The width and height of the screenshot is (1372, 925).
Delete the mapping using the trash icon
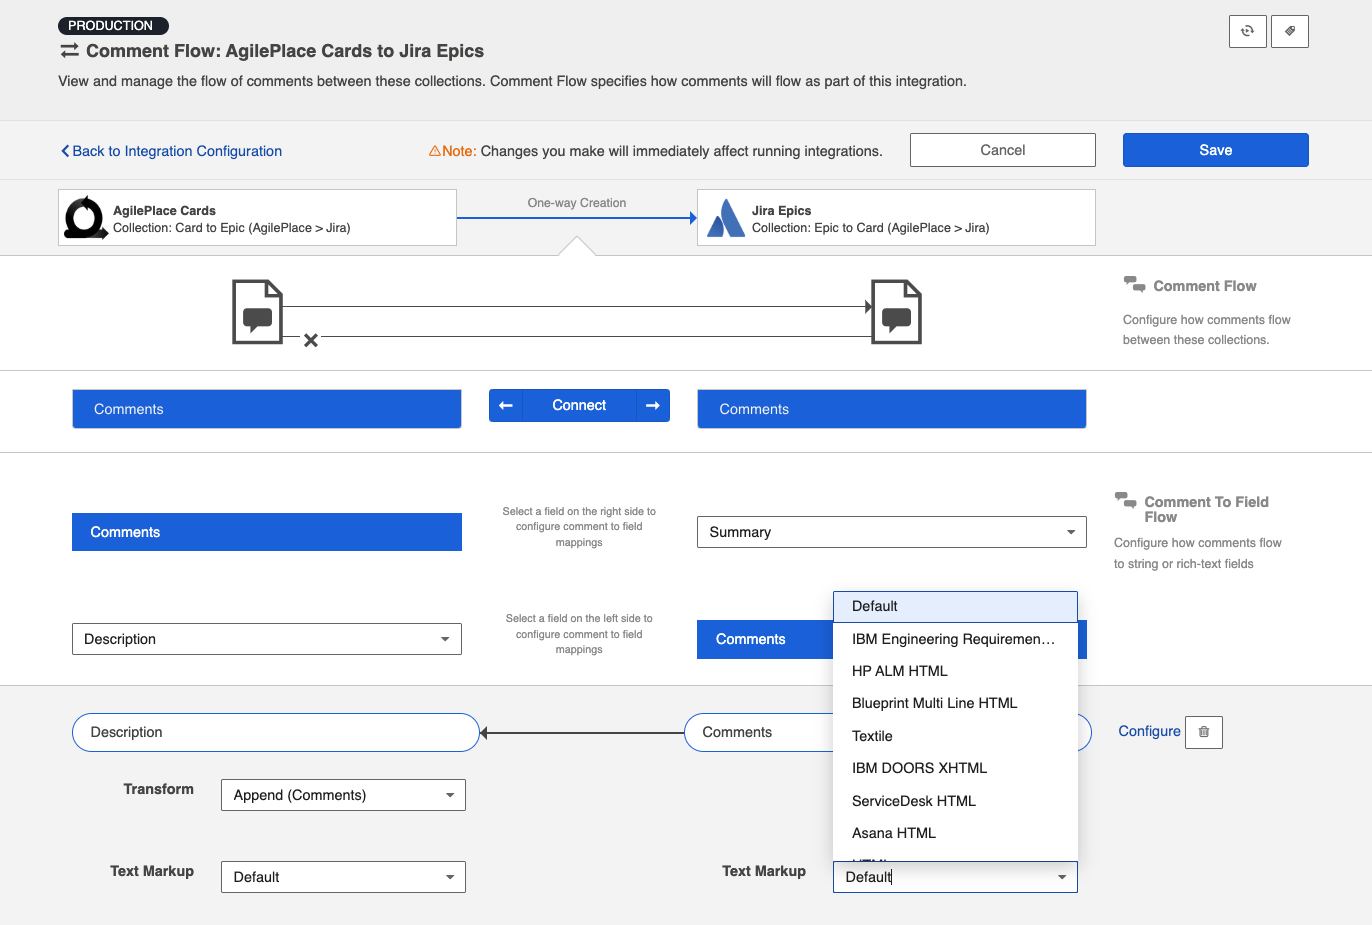click(1204, 732)
